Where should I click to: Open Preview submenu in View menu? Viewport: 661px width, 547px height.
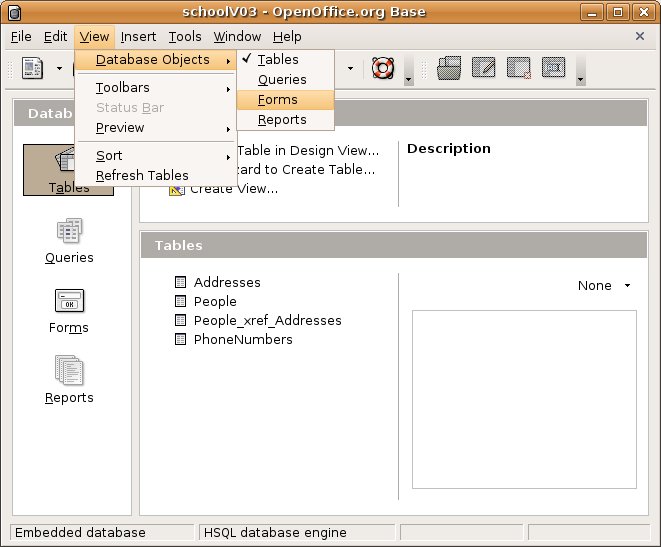pos(156,128)
